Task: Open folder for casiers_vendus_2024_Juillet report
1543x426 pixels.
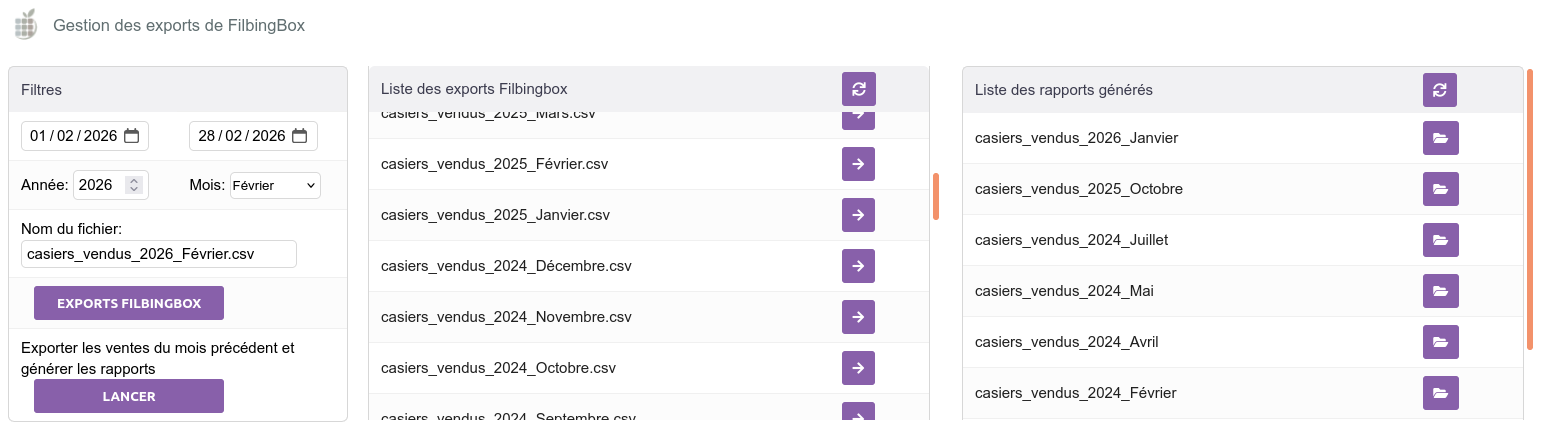Action: [x=1440, y=240]
